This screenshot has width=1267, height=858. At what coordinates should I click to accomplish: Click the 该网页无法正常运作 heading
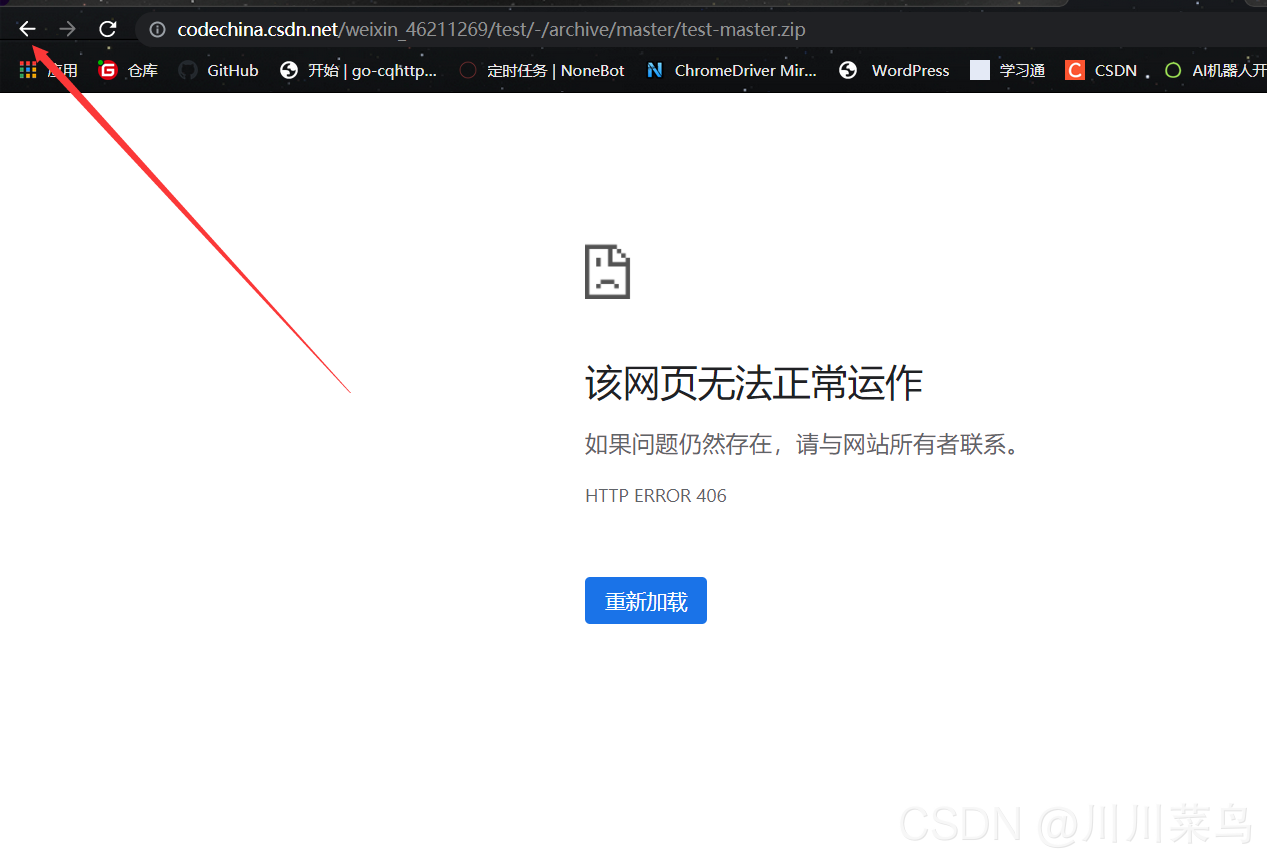tap(753, 384)
